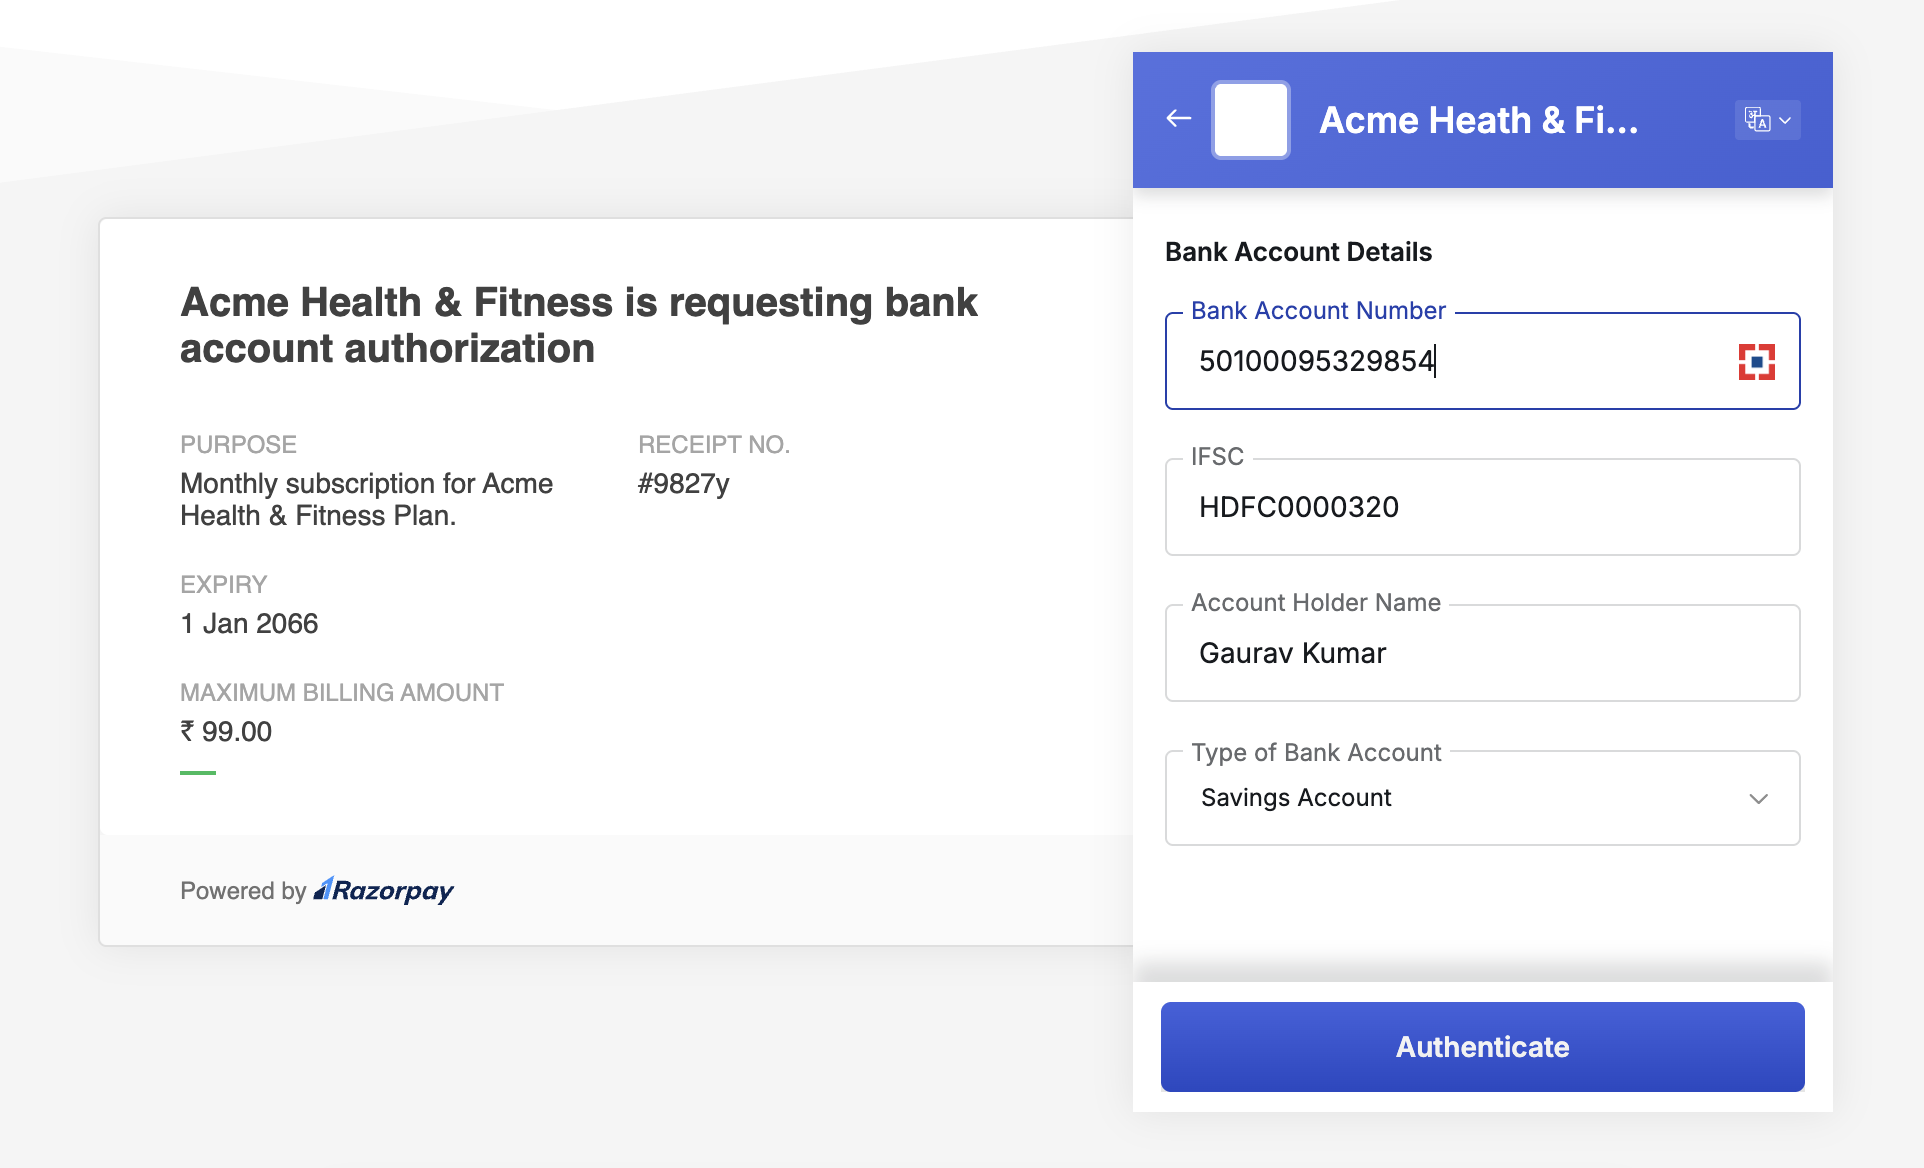Select the IFSC field containing HDFC0000320

(1482, 507)
